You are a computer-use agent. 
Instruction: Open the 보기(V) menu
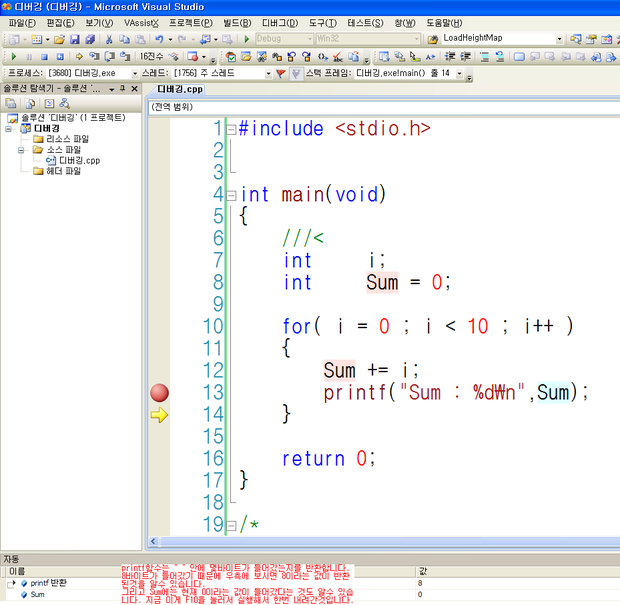[99, 23]
